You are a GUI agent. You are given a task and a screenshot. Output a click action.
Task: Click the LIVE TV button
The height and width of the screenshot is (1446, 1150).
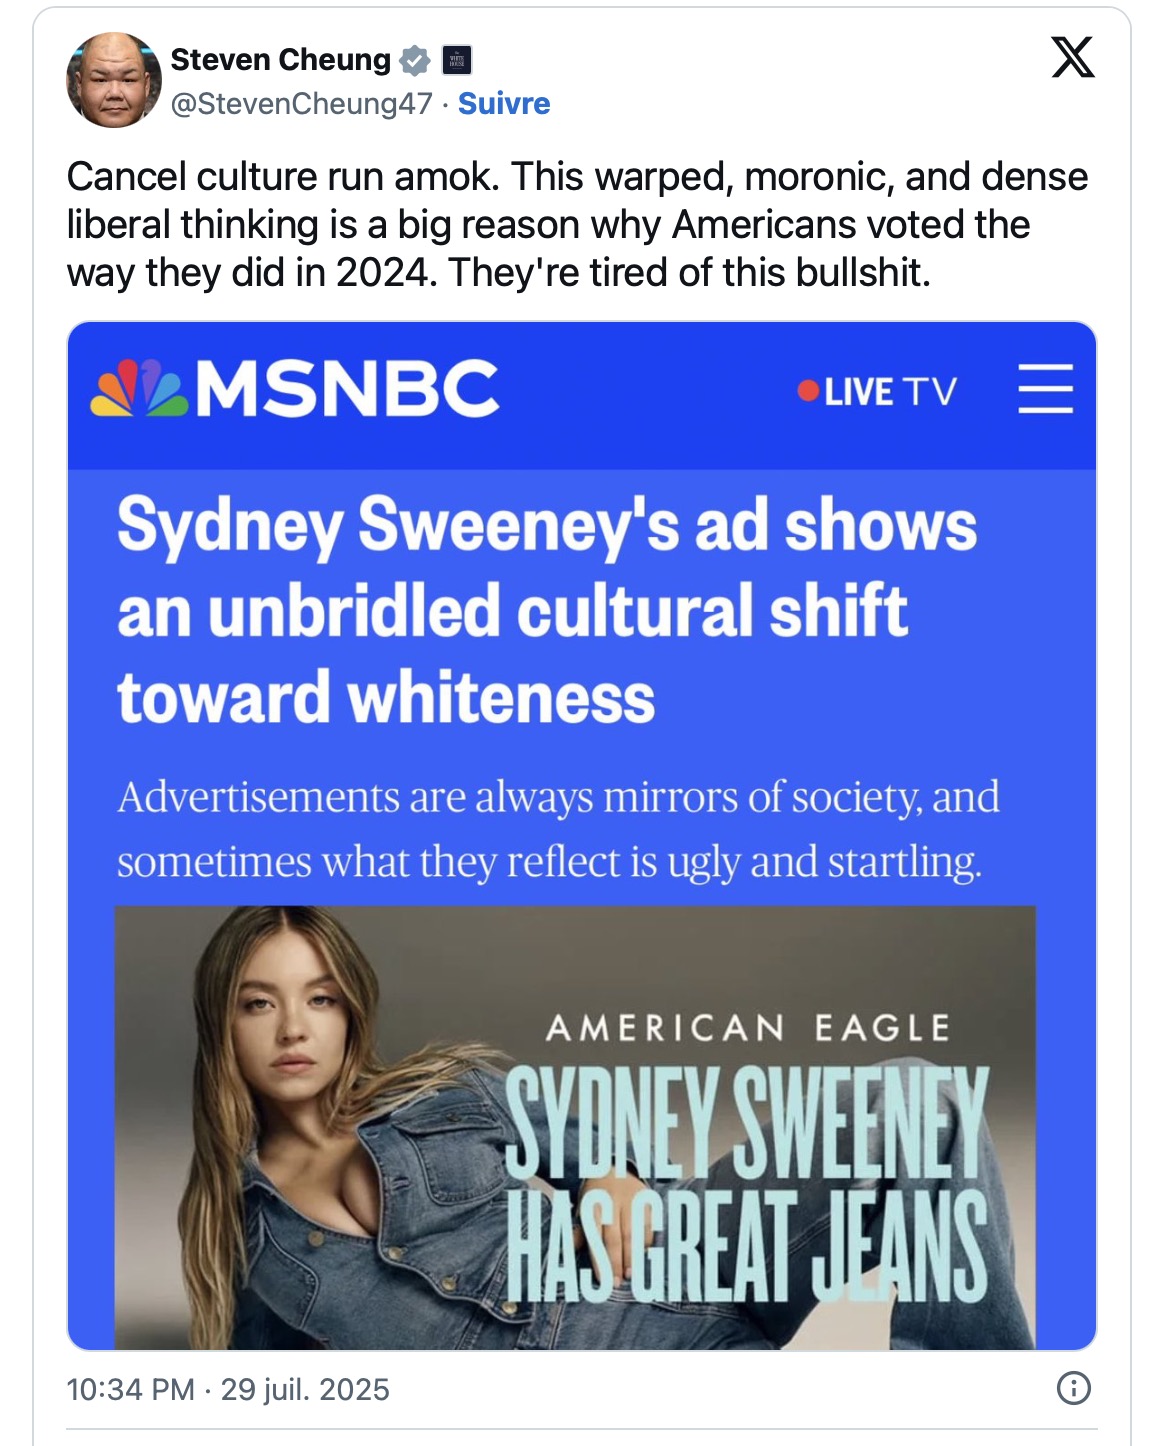(x=877, y=391)
